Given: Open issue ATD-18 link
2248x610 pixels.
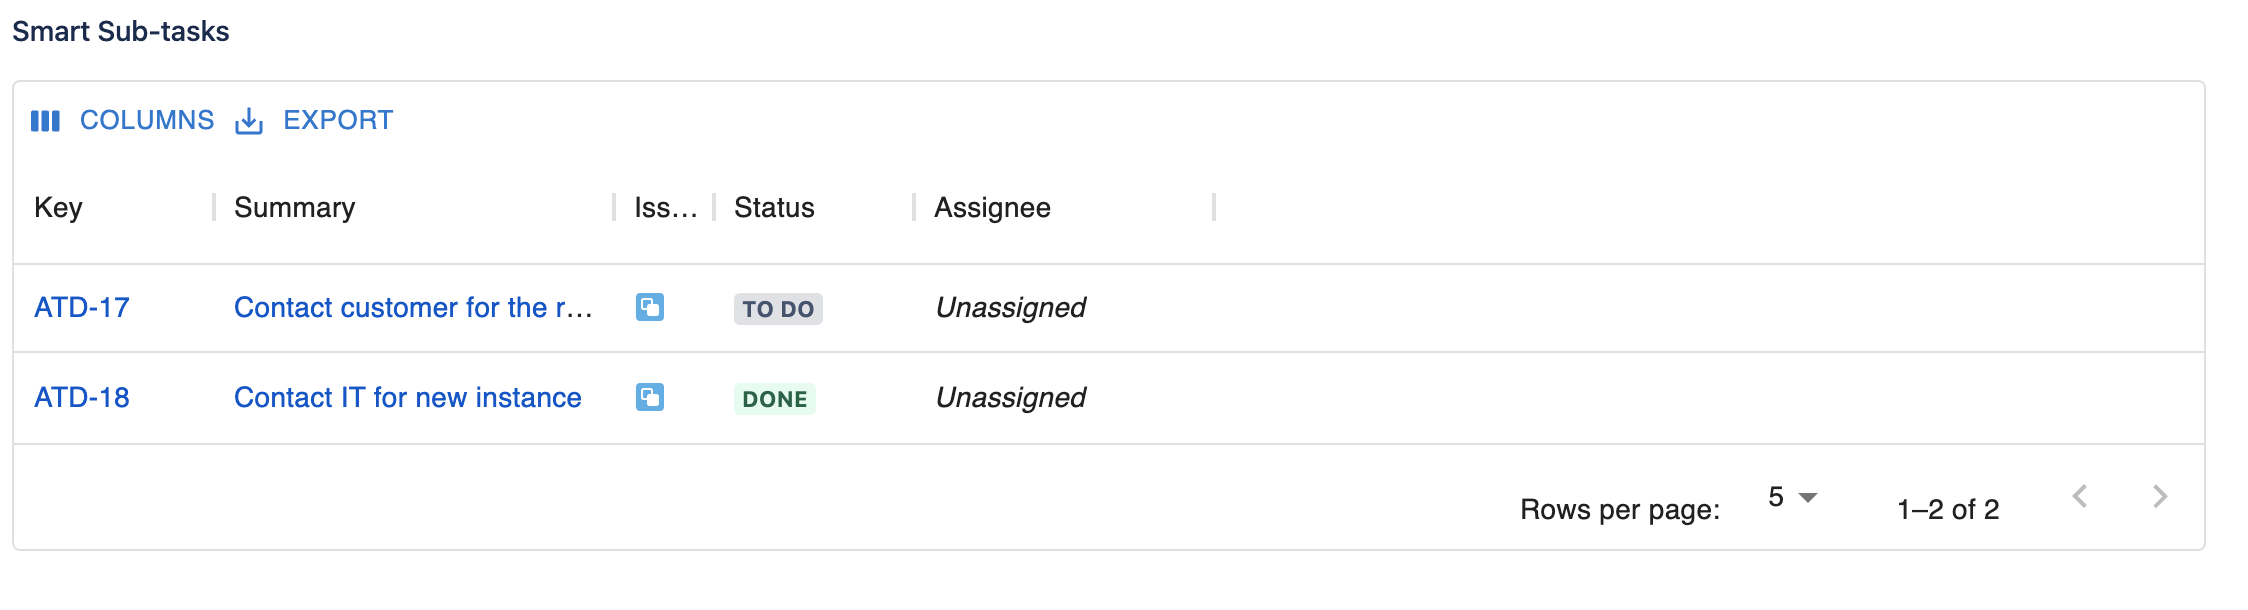Looking at the screenshot, I should pos(82,397).
